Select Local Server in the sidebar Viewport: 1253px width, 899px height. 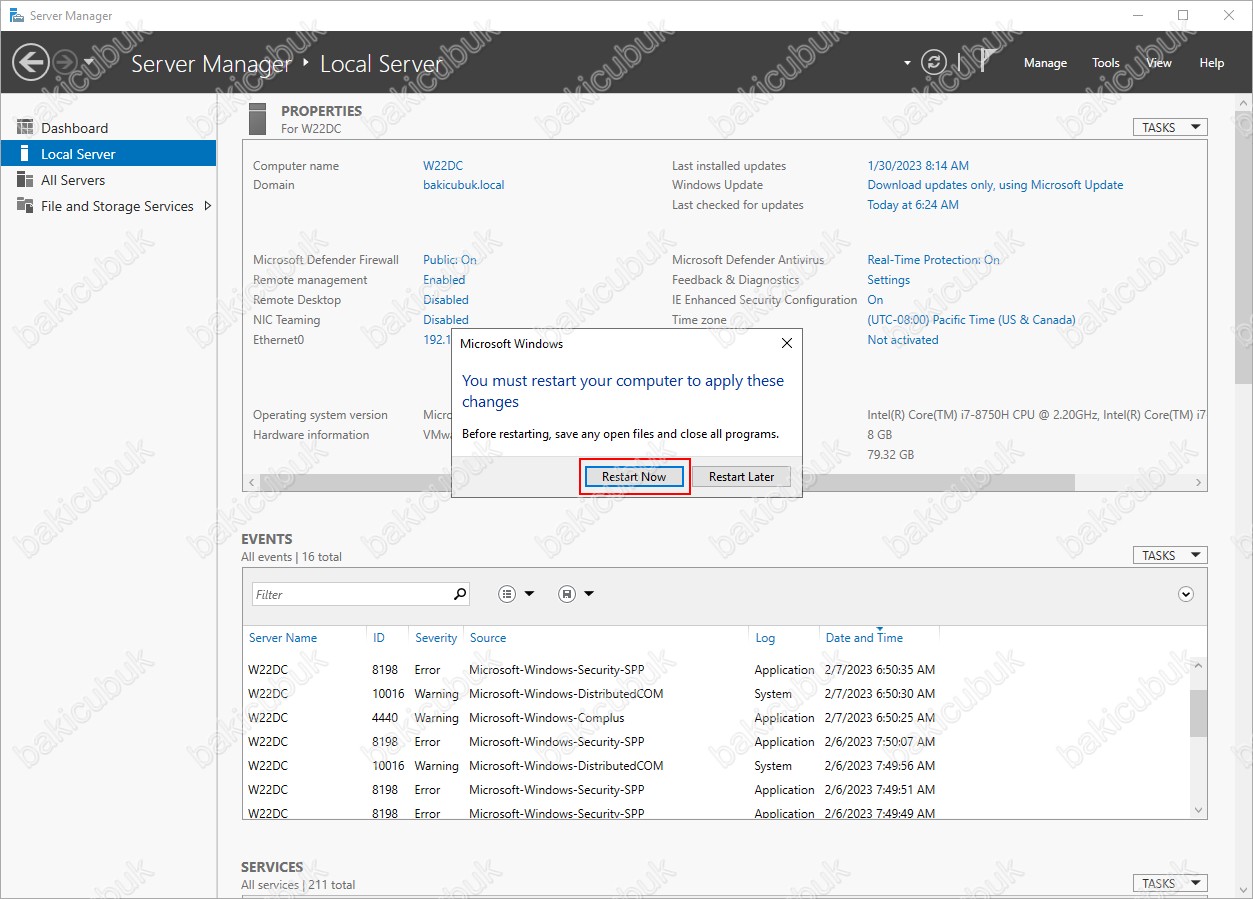coord(108,154)
